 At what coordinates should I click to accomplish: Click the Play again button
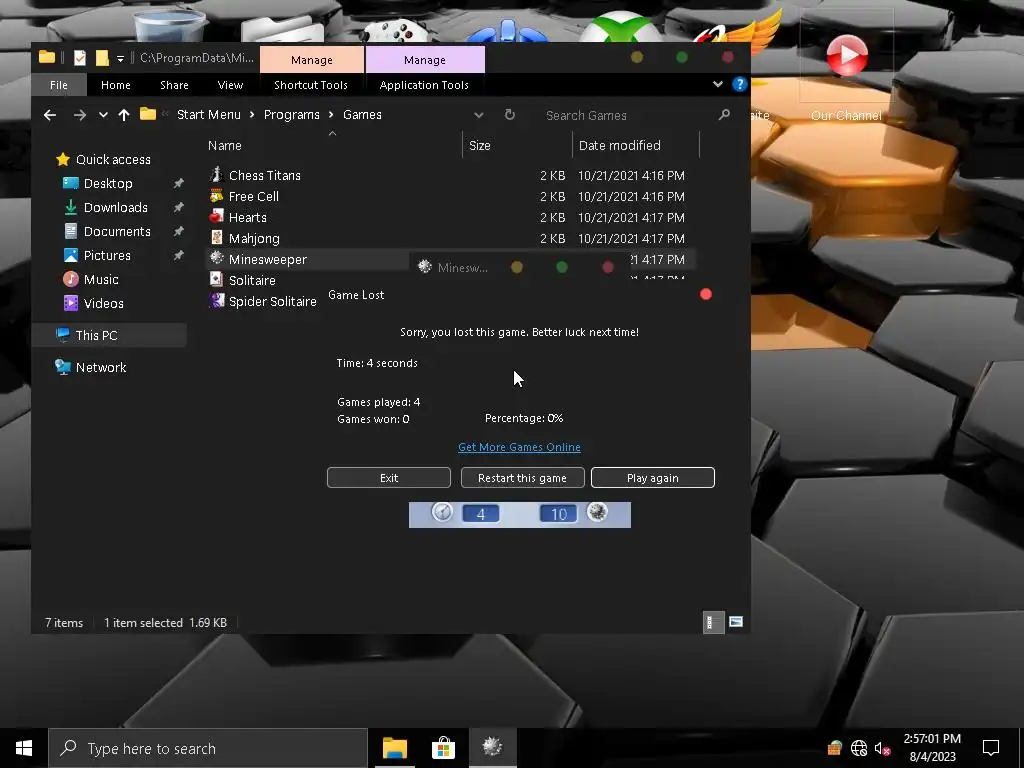(x=652, y=477)
